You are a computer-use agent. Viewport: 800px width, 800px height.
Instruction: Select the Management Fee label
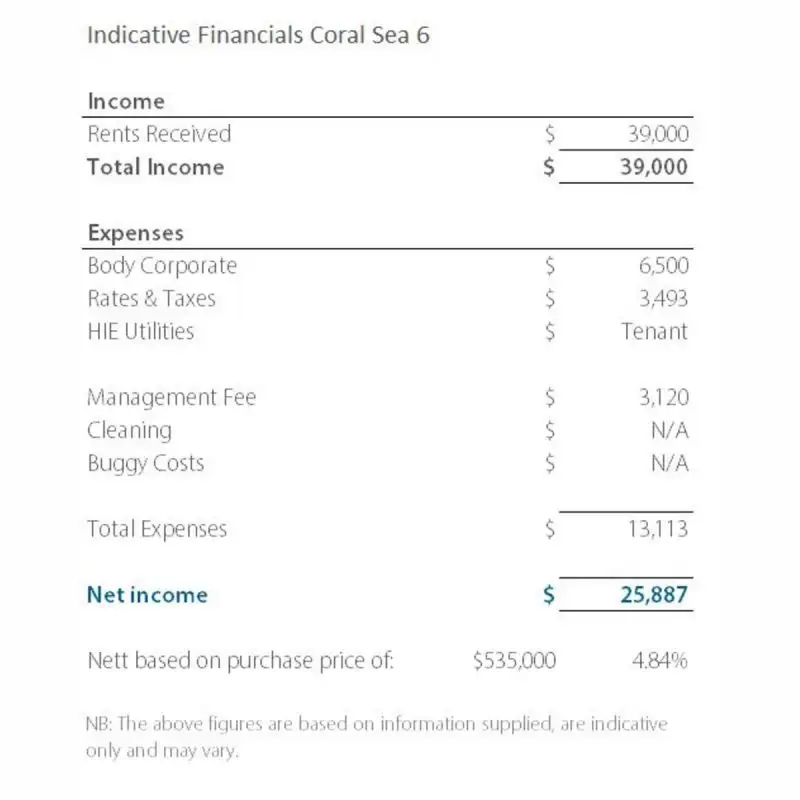(172, 397)
